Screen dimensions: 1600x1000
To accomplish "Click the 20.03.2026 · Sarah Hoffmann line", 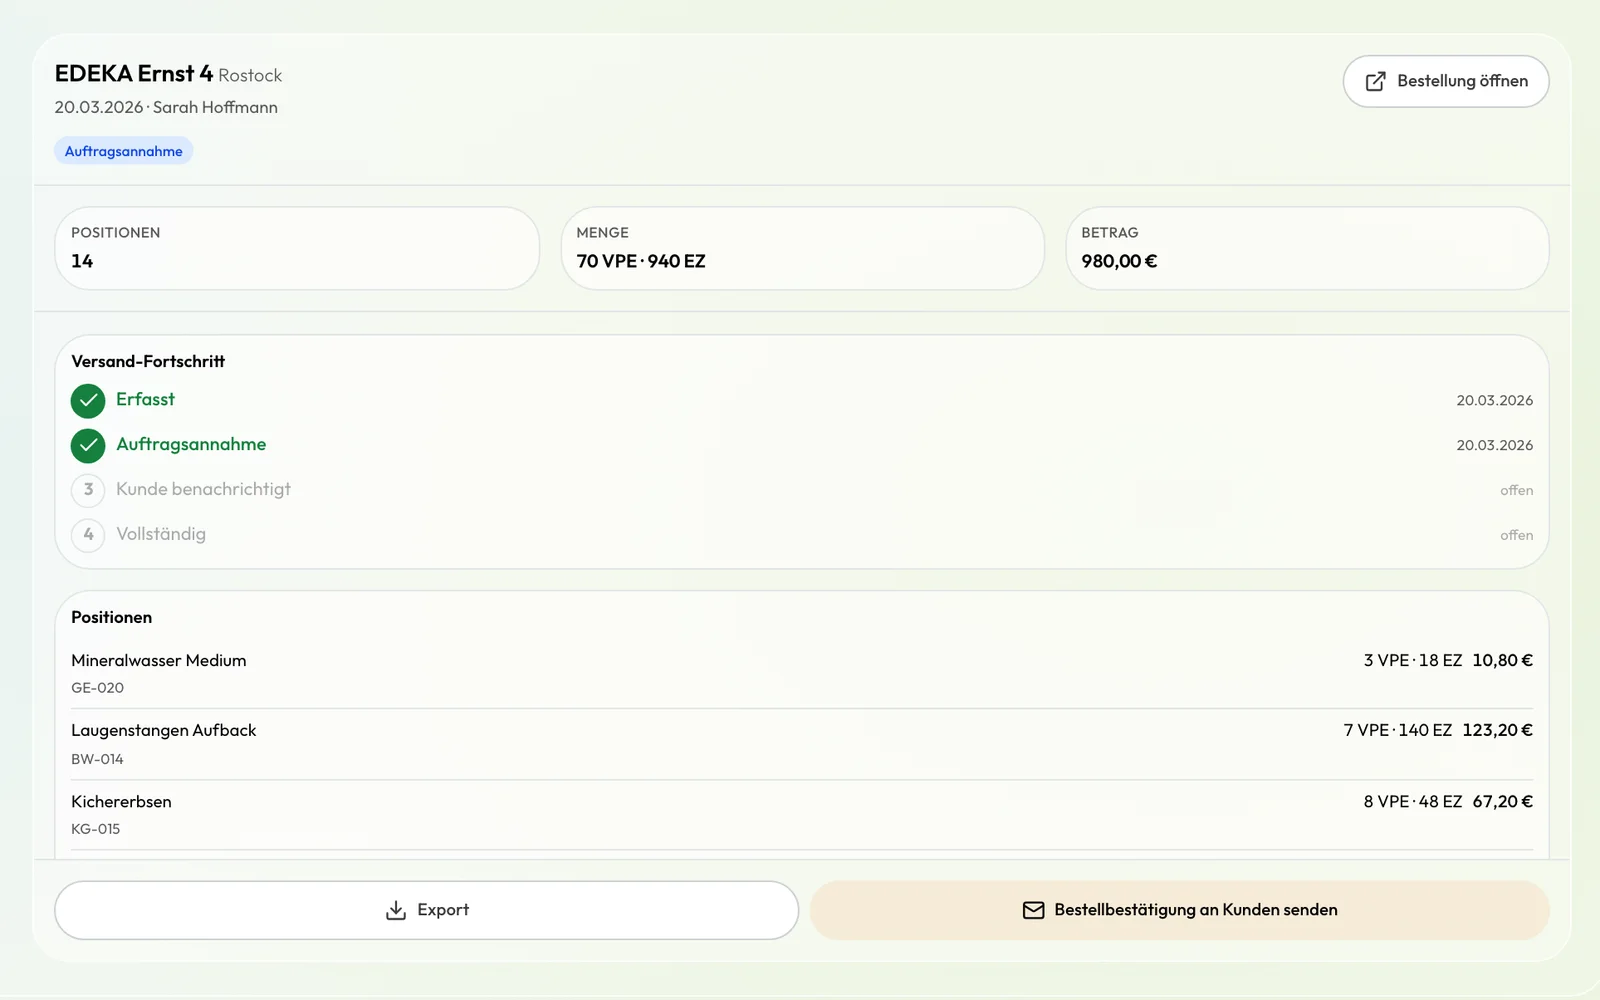I will pyautogui.click(x=166, y=107).
